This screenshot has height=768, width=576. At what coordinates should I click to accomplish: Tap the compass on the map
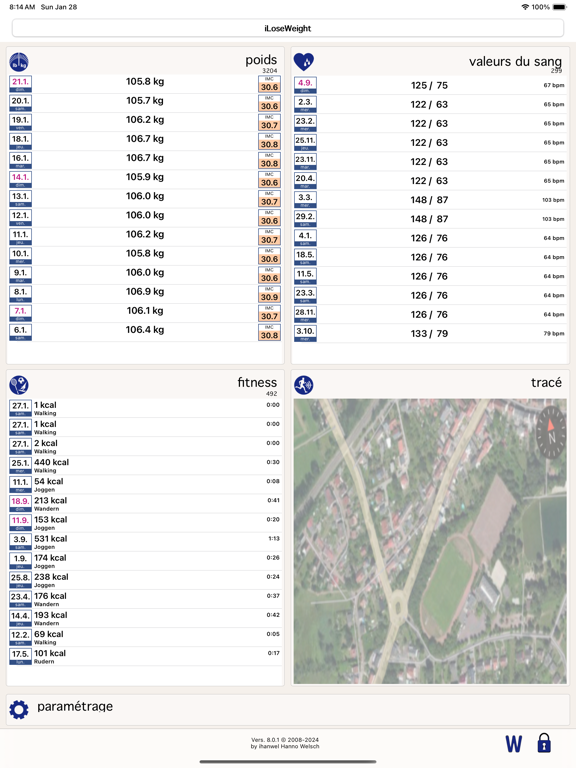tap(551, 432)
